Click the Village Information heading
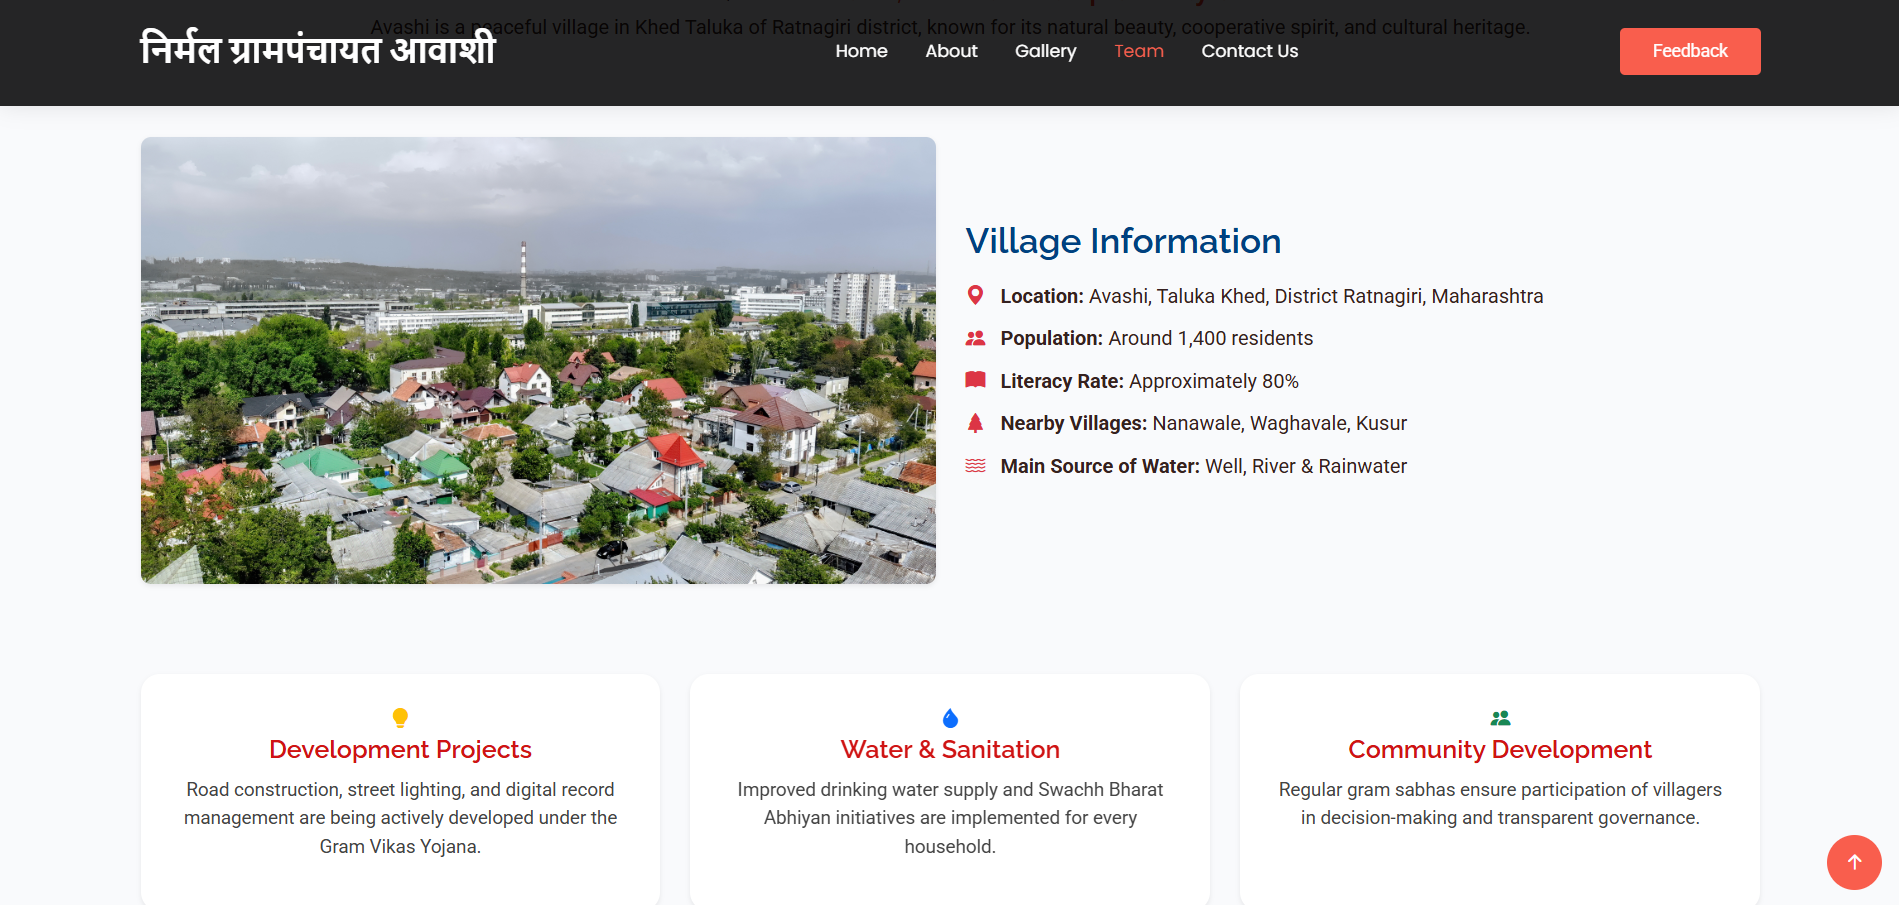Image resolution: width=1899 pixels, height=905 pixels. (x=1123, y=241)
